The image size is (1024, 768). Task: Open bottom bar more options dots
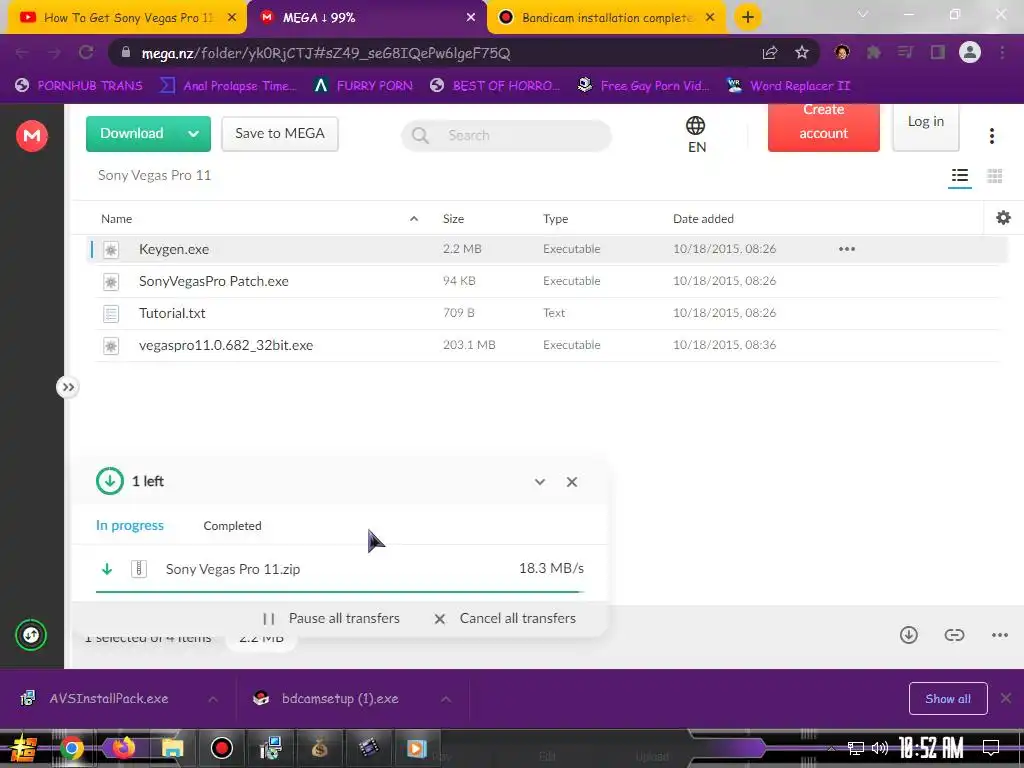(x=999, y=635)
